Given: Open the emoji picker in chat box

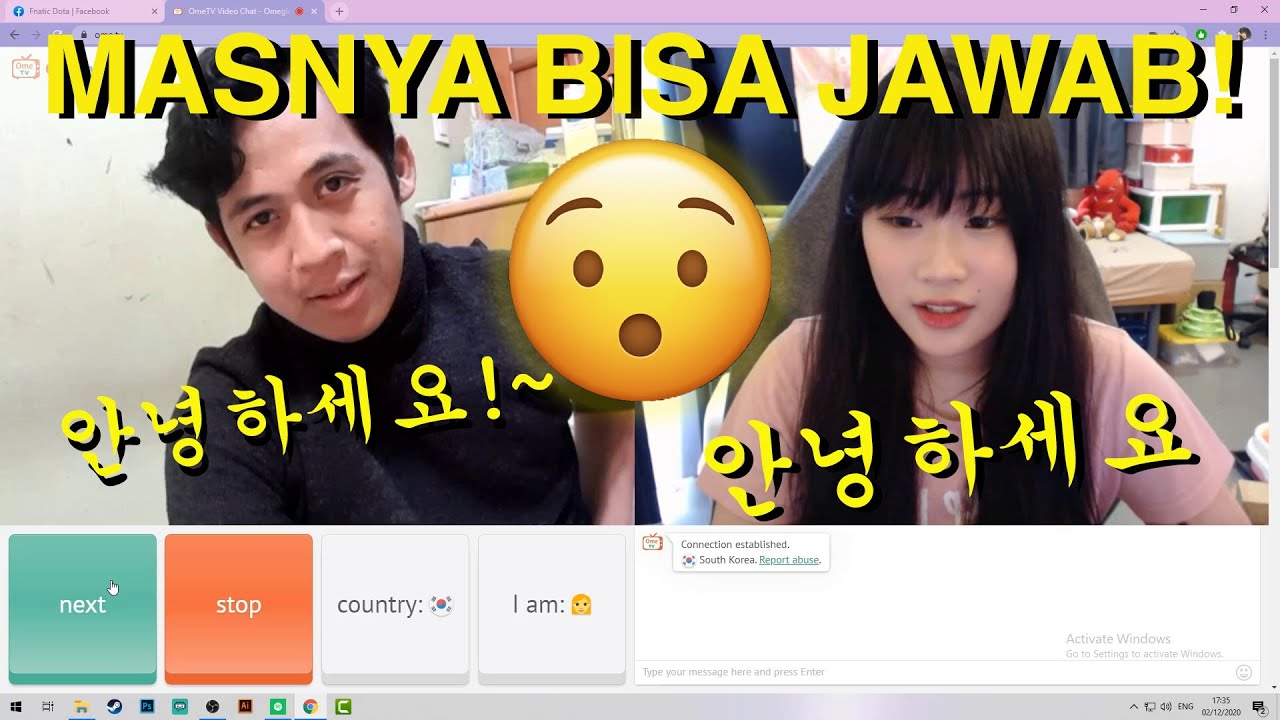Looking at the screenshot, I should 1244,672.
